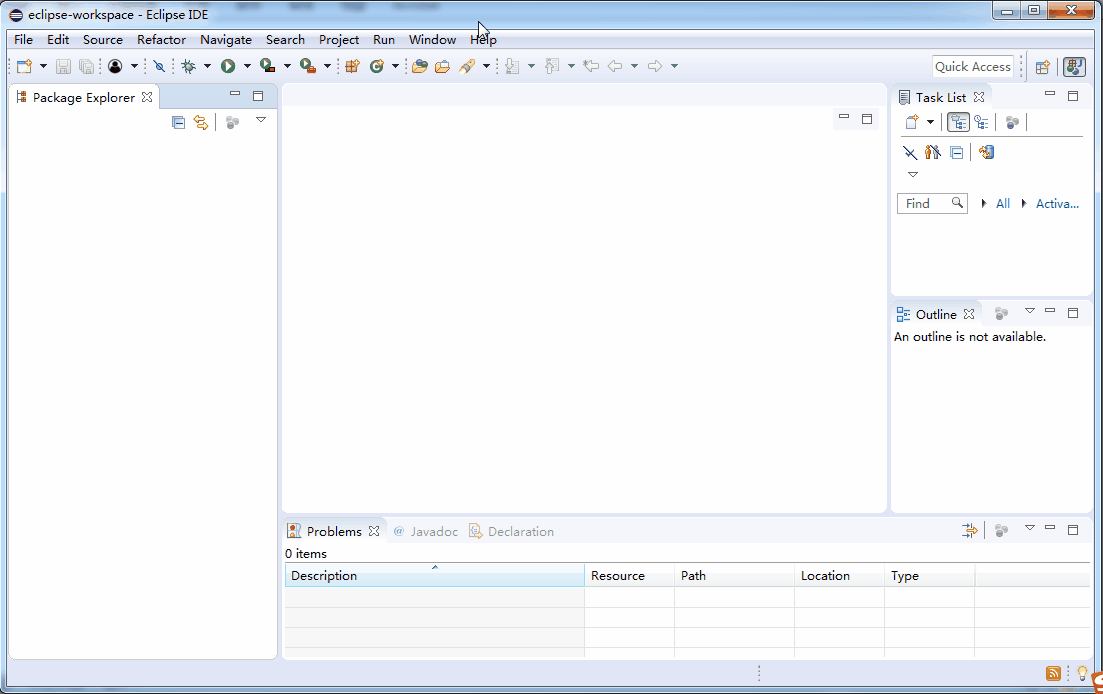Toggle Scheduled view in Task List
This screenshot has width=1103, height=694.
[982, 122]
